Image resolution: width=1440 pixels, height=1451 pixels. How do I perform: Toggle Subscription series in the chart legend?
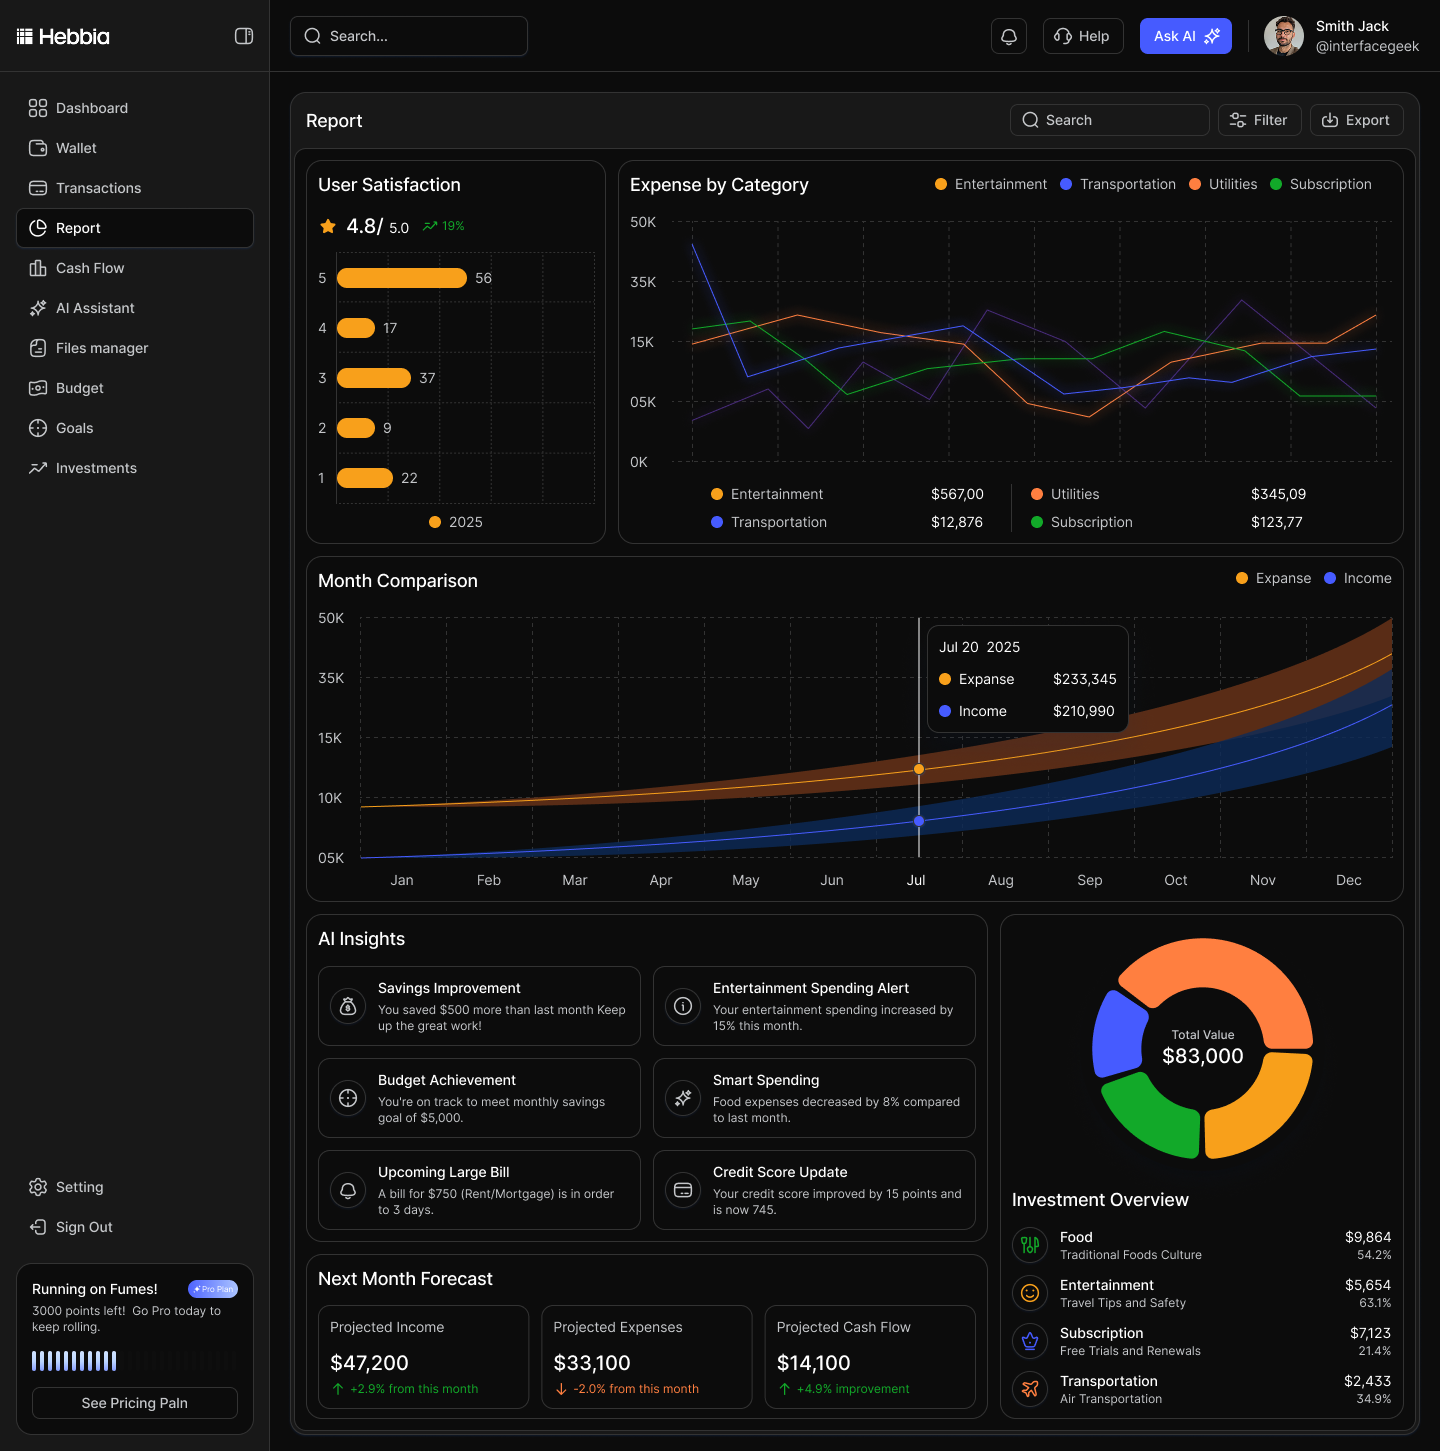point(1320,184)
